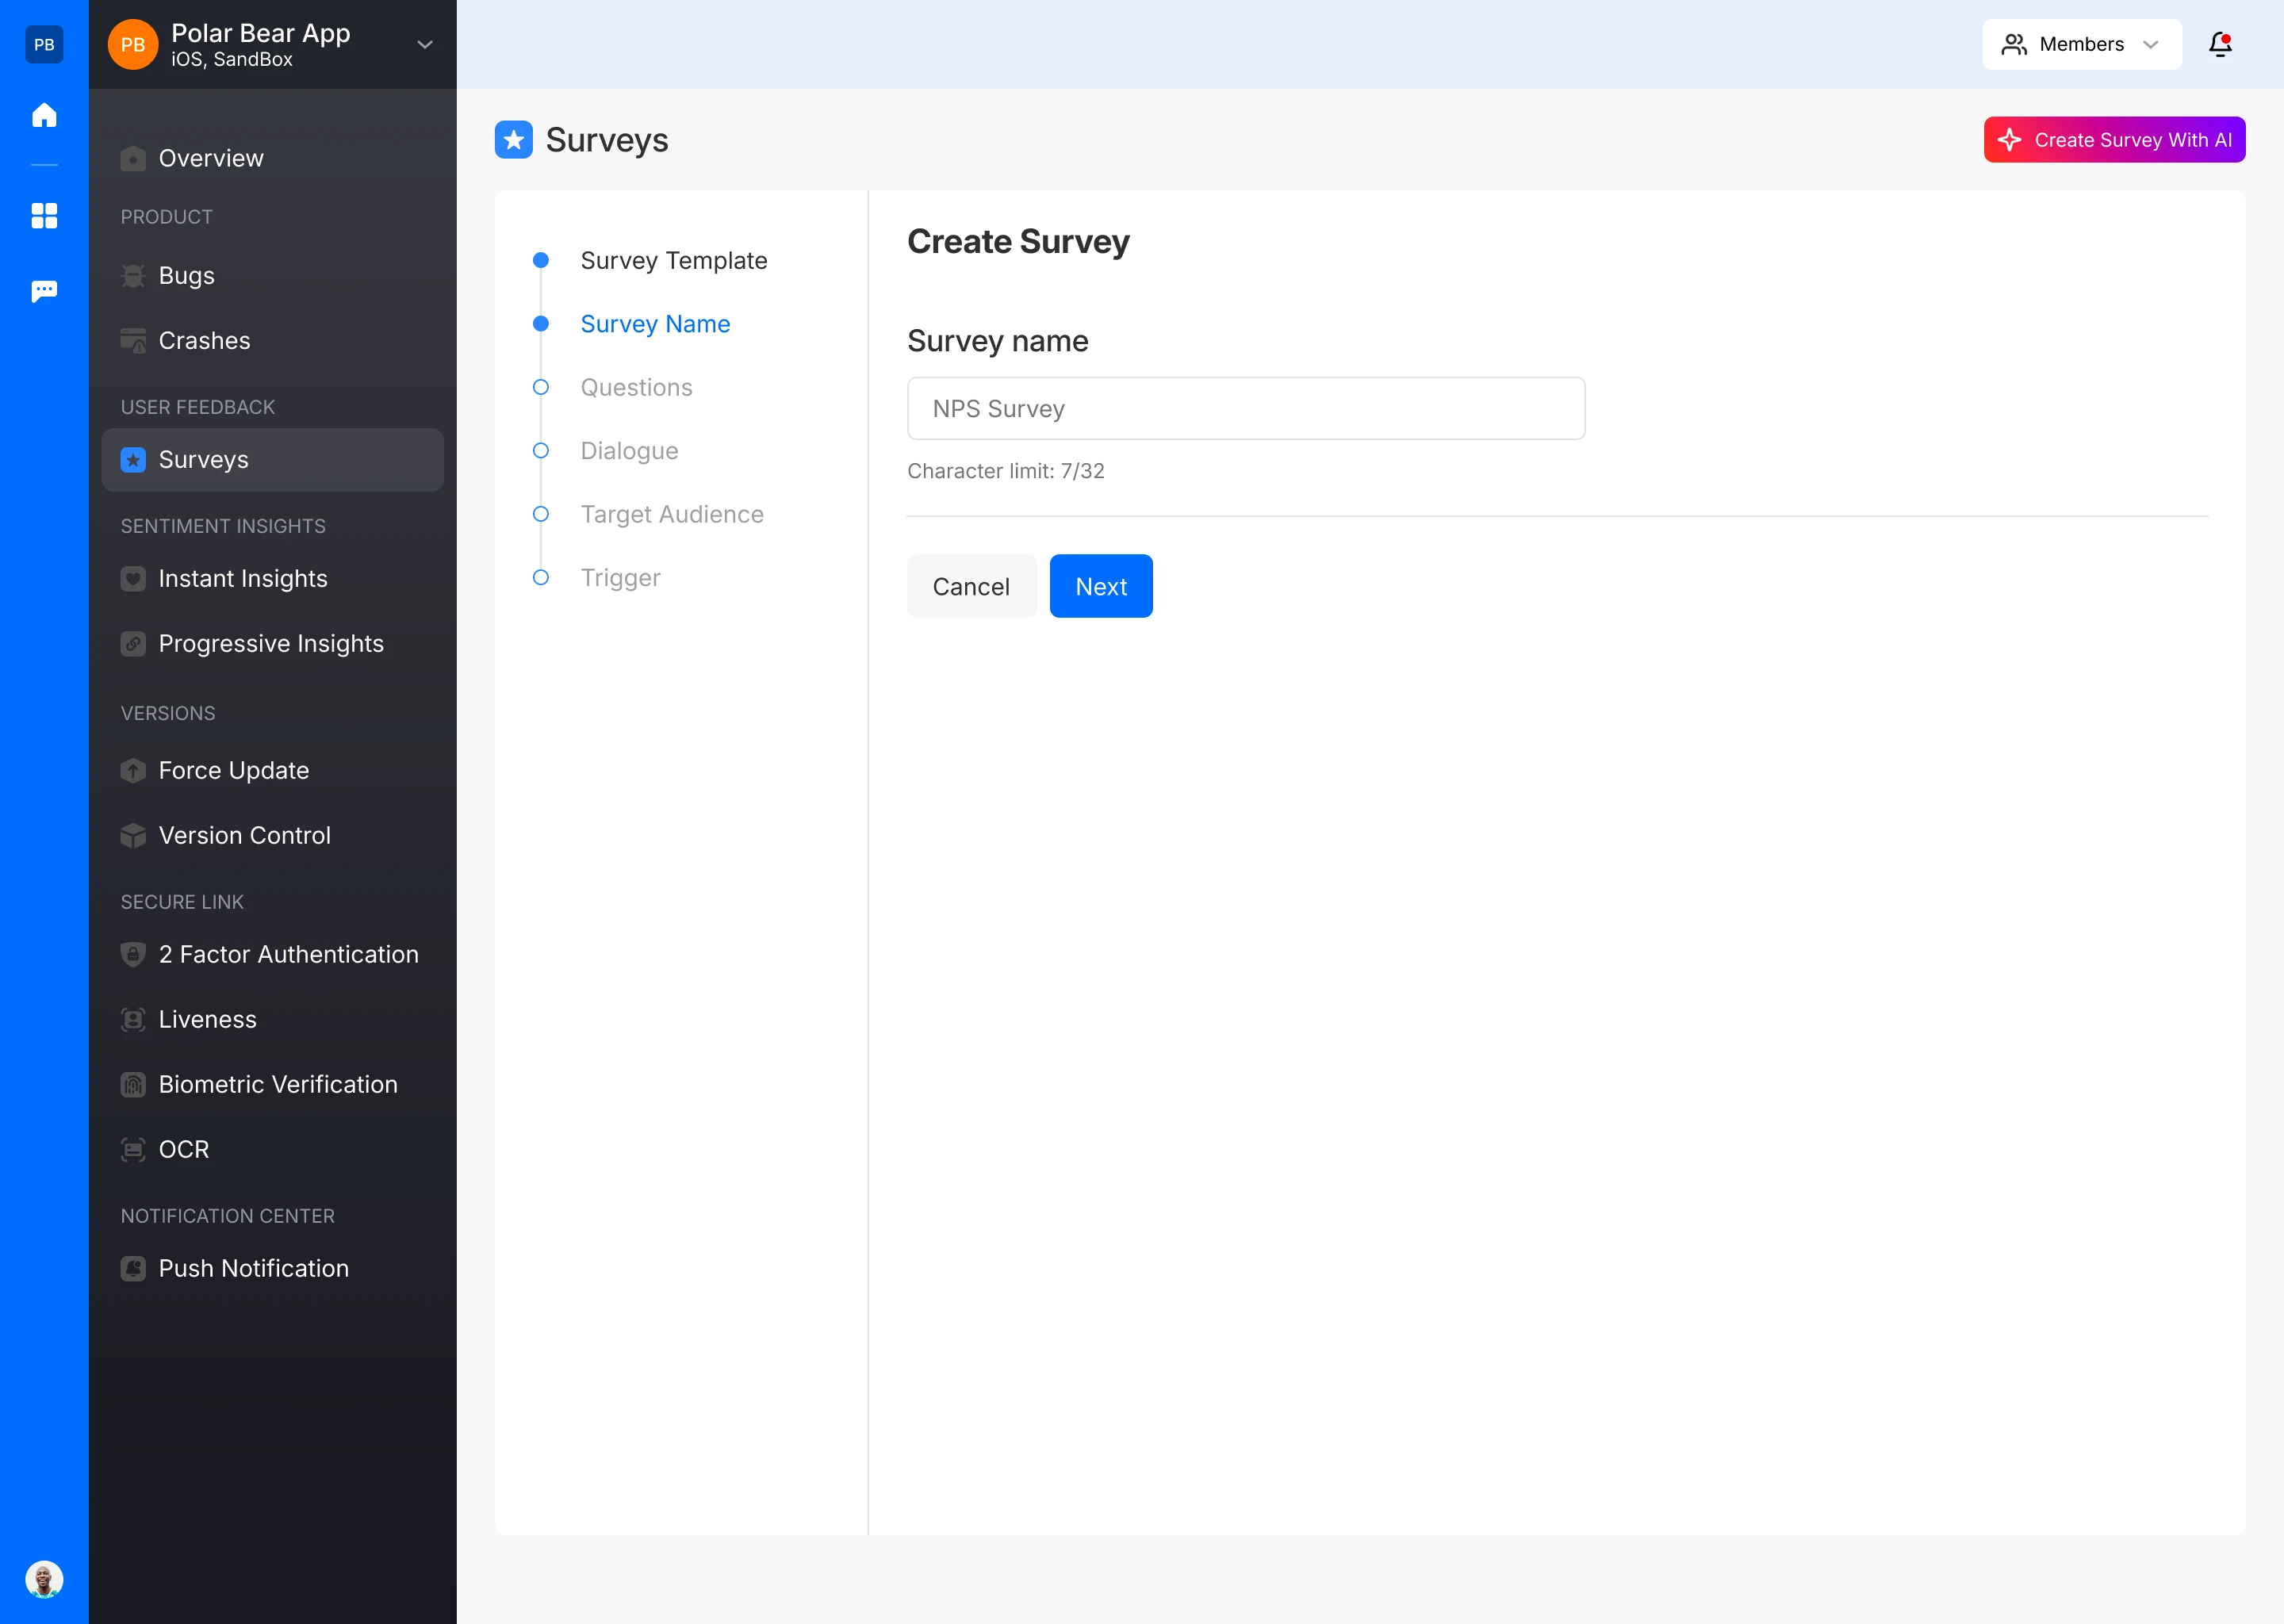
Task: Click the user avatar at bottom left
Action: (x=44, y=1579)
